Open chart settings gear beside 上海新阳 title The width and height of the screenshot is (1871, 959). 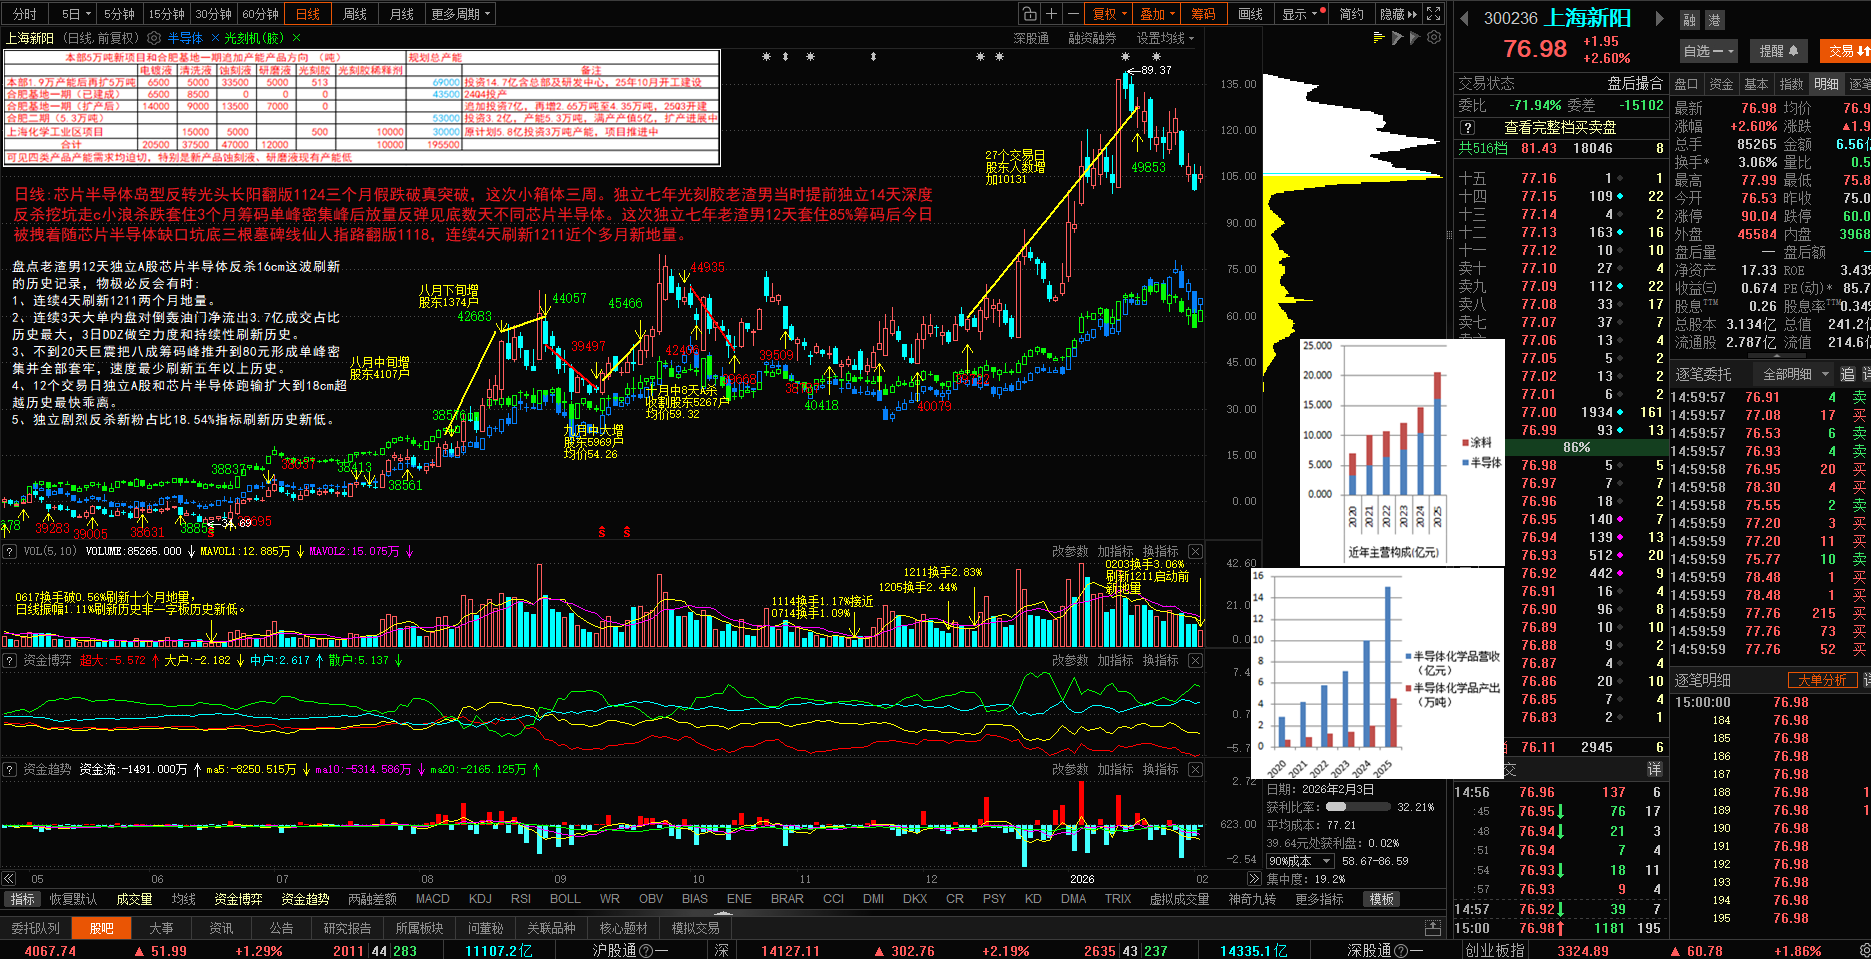point(154,38)
